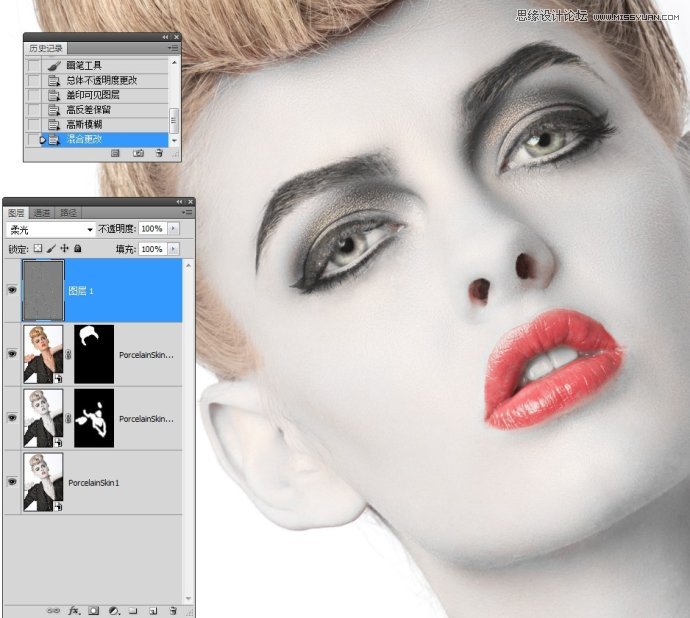The height and width of the screenshot is (618, 690).
Task: Click the add layer style fx icon
Action: (x=74, y=609)
